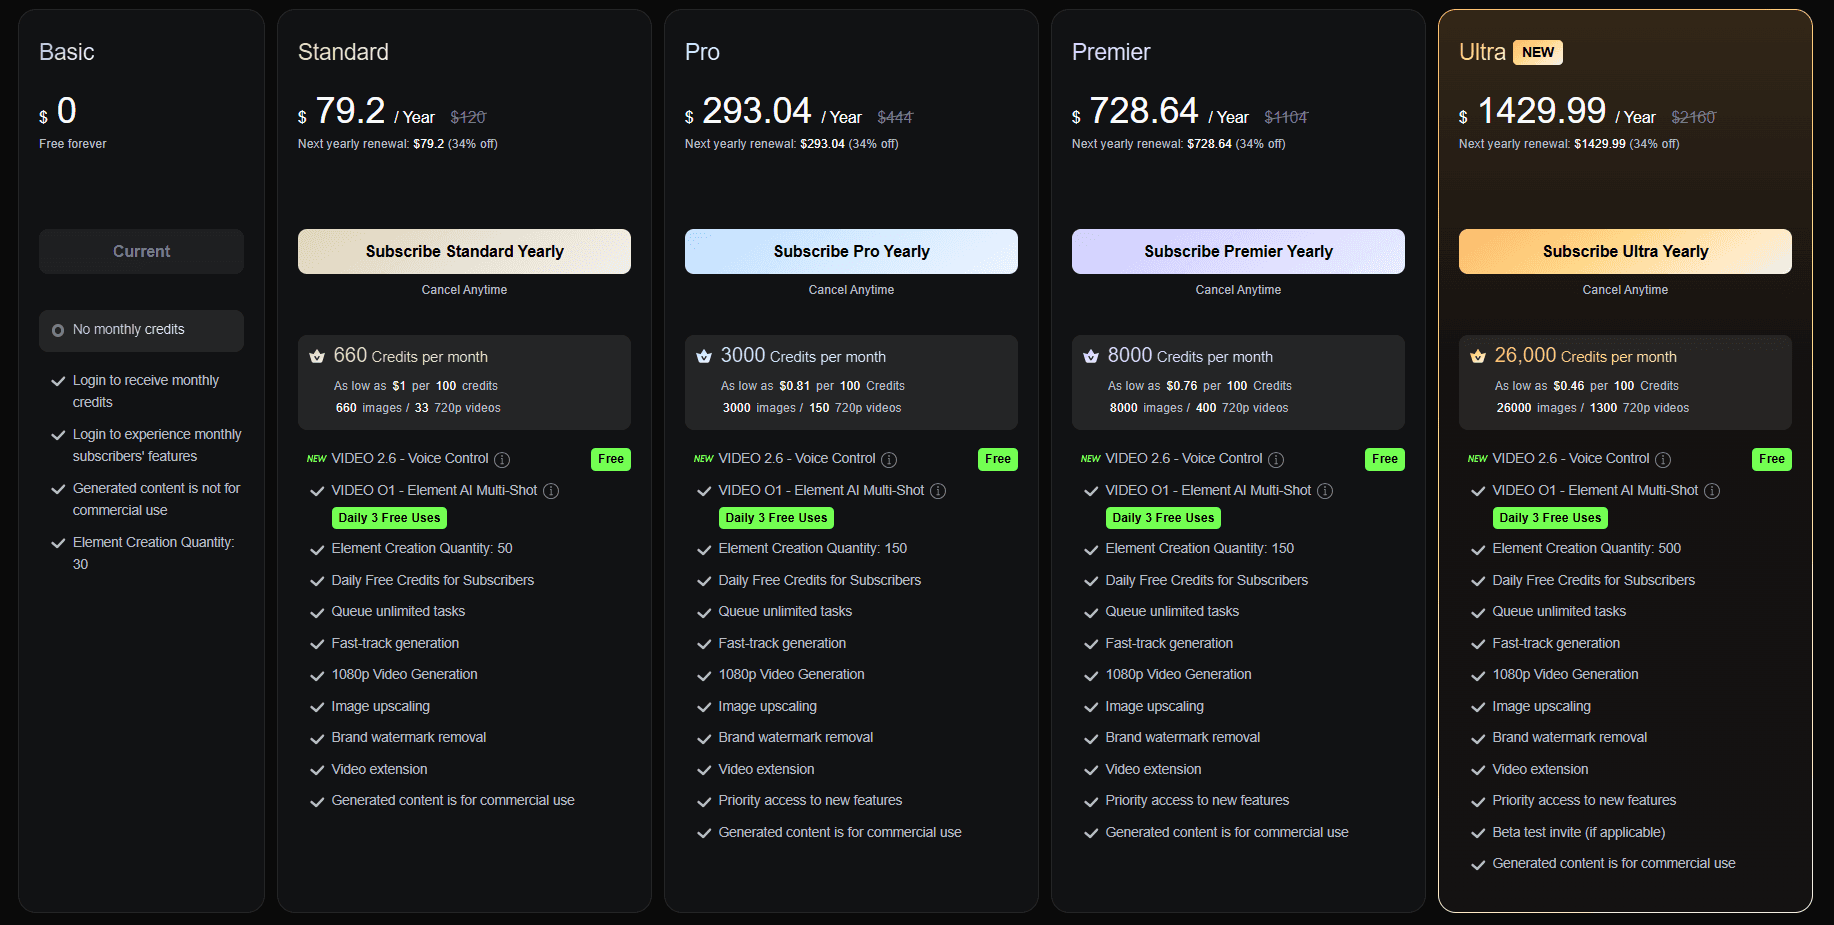Click Subscribe Pro Yearly button
The height and width of the screenshot is (925, 1834).
[x=851, y=252]
